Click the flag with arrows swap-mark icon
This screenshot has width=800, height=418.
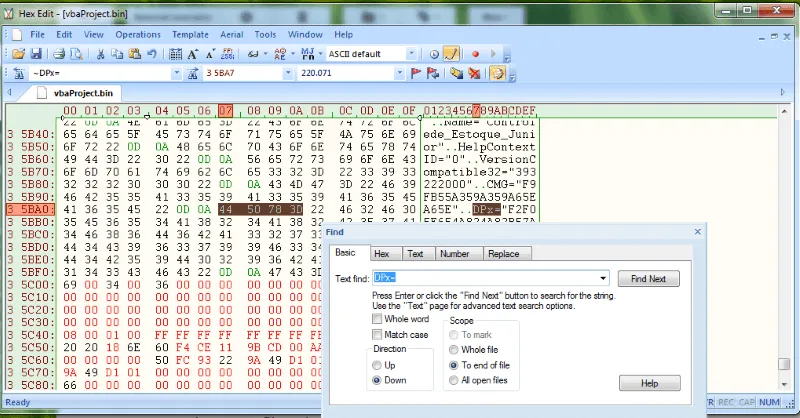[433, 73]
